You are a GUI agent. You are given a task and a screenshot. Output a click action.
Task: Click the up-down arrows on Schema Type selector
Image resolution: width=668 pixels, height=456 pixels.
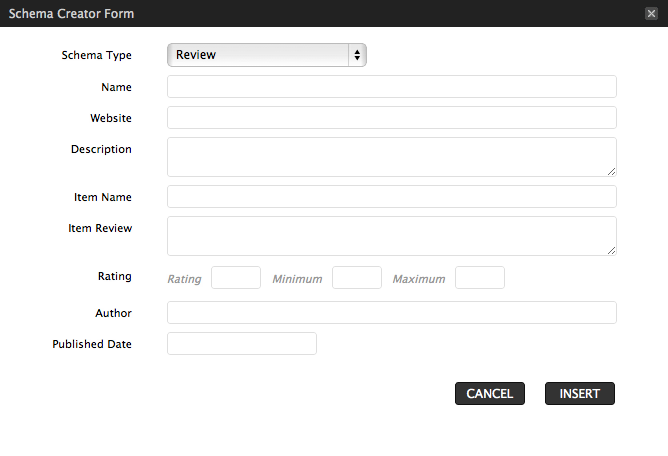[x=357, y=55]
